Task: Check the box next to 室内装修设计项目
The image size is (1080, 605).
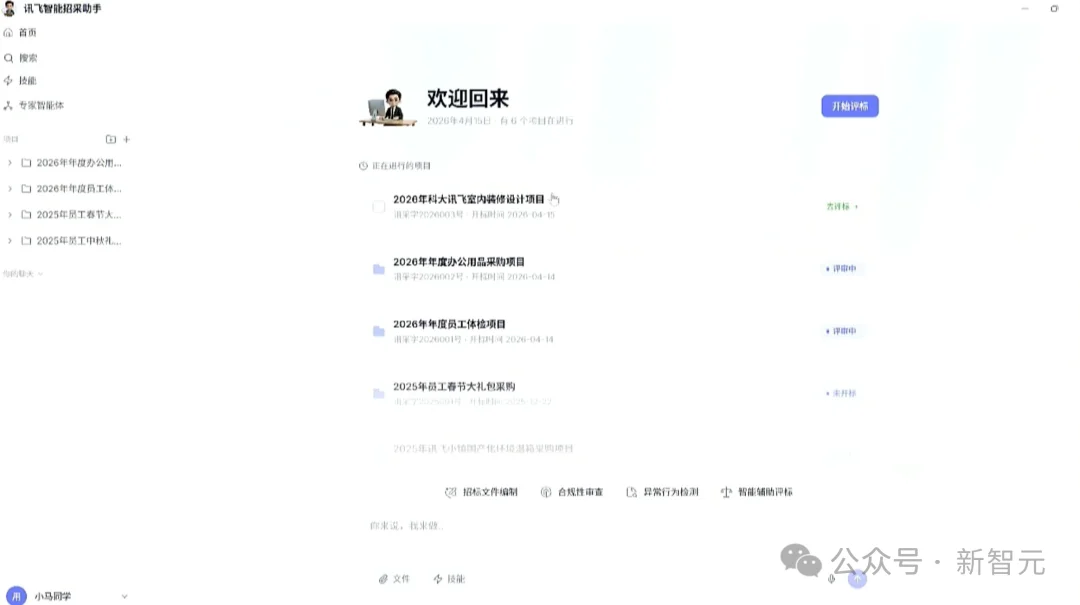Action: 379,205
